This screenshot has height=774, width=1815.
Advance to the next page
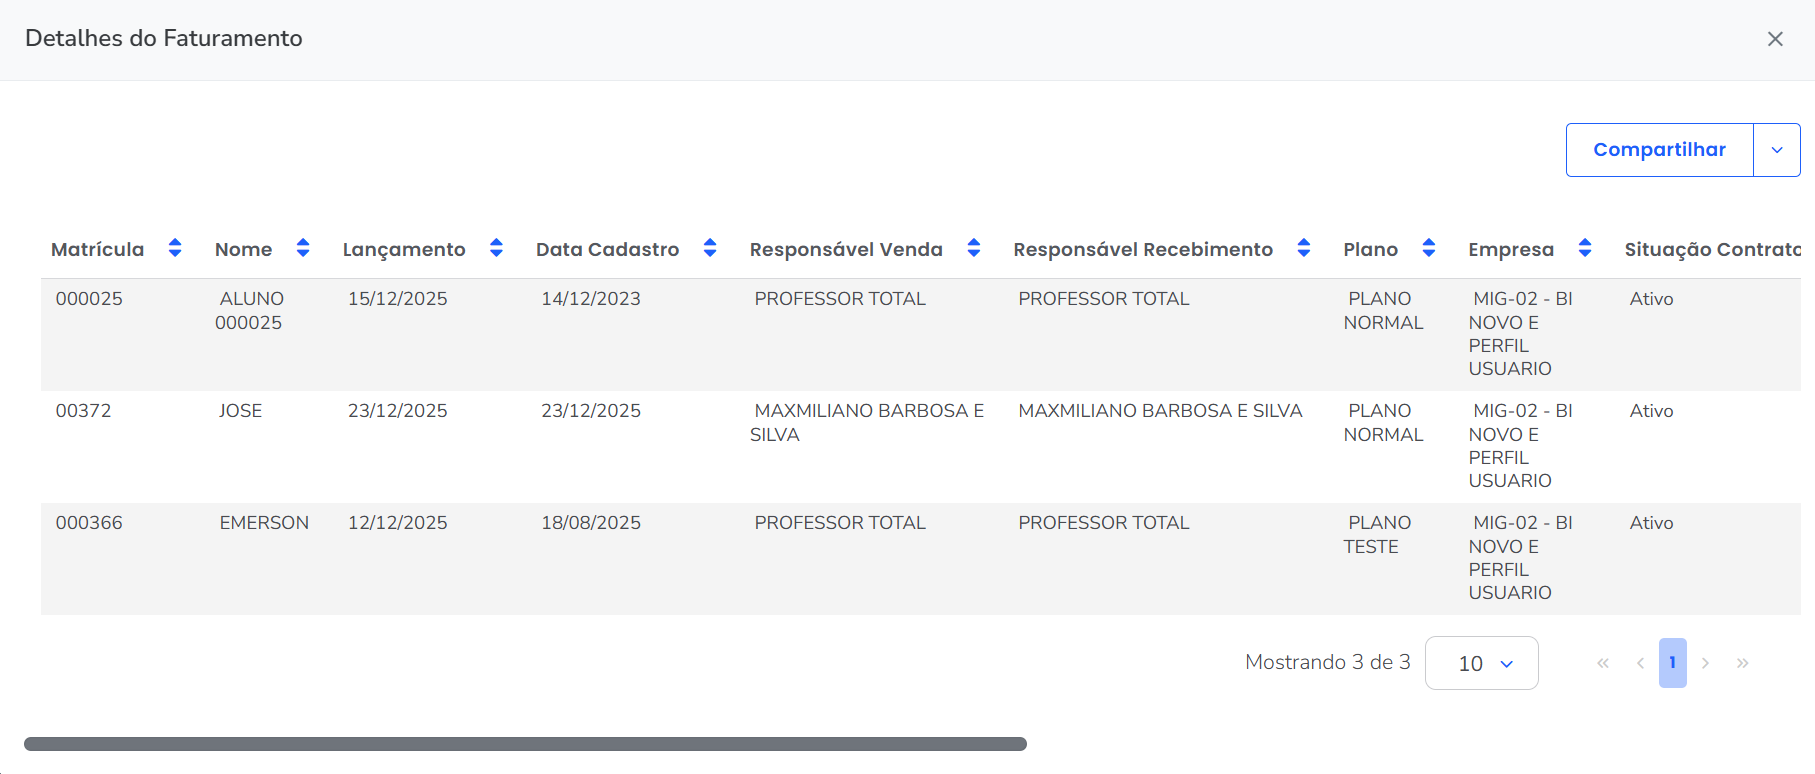[1705, 663]
